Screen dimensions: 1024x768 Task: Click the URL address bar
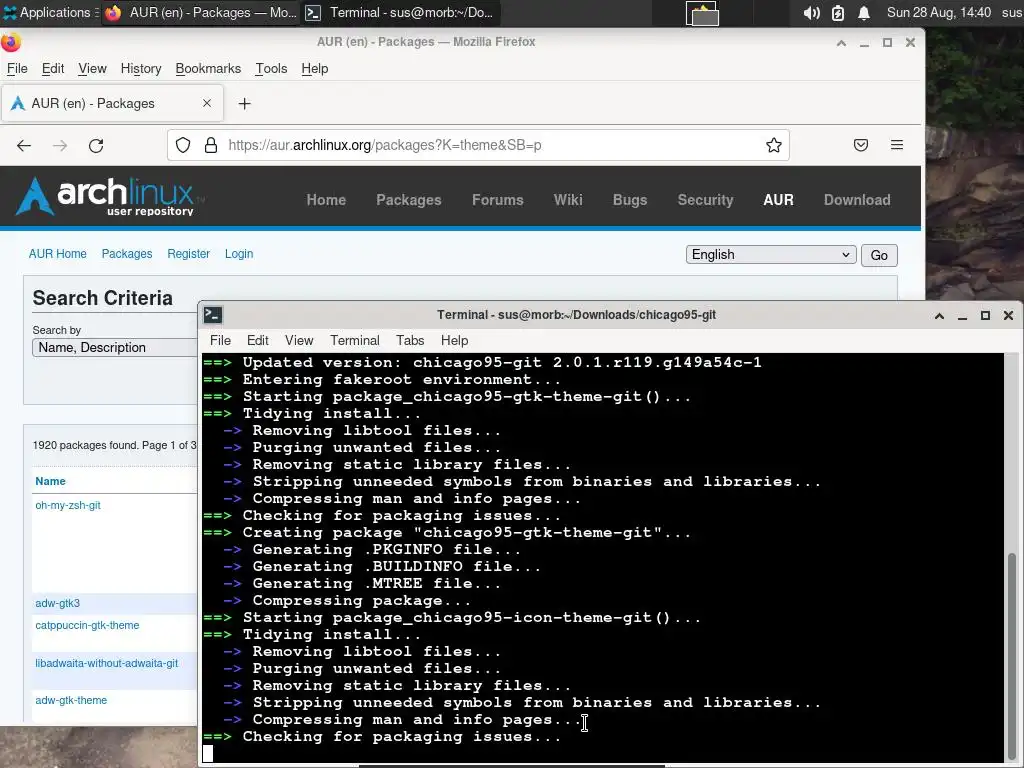click(478, 145)
